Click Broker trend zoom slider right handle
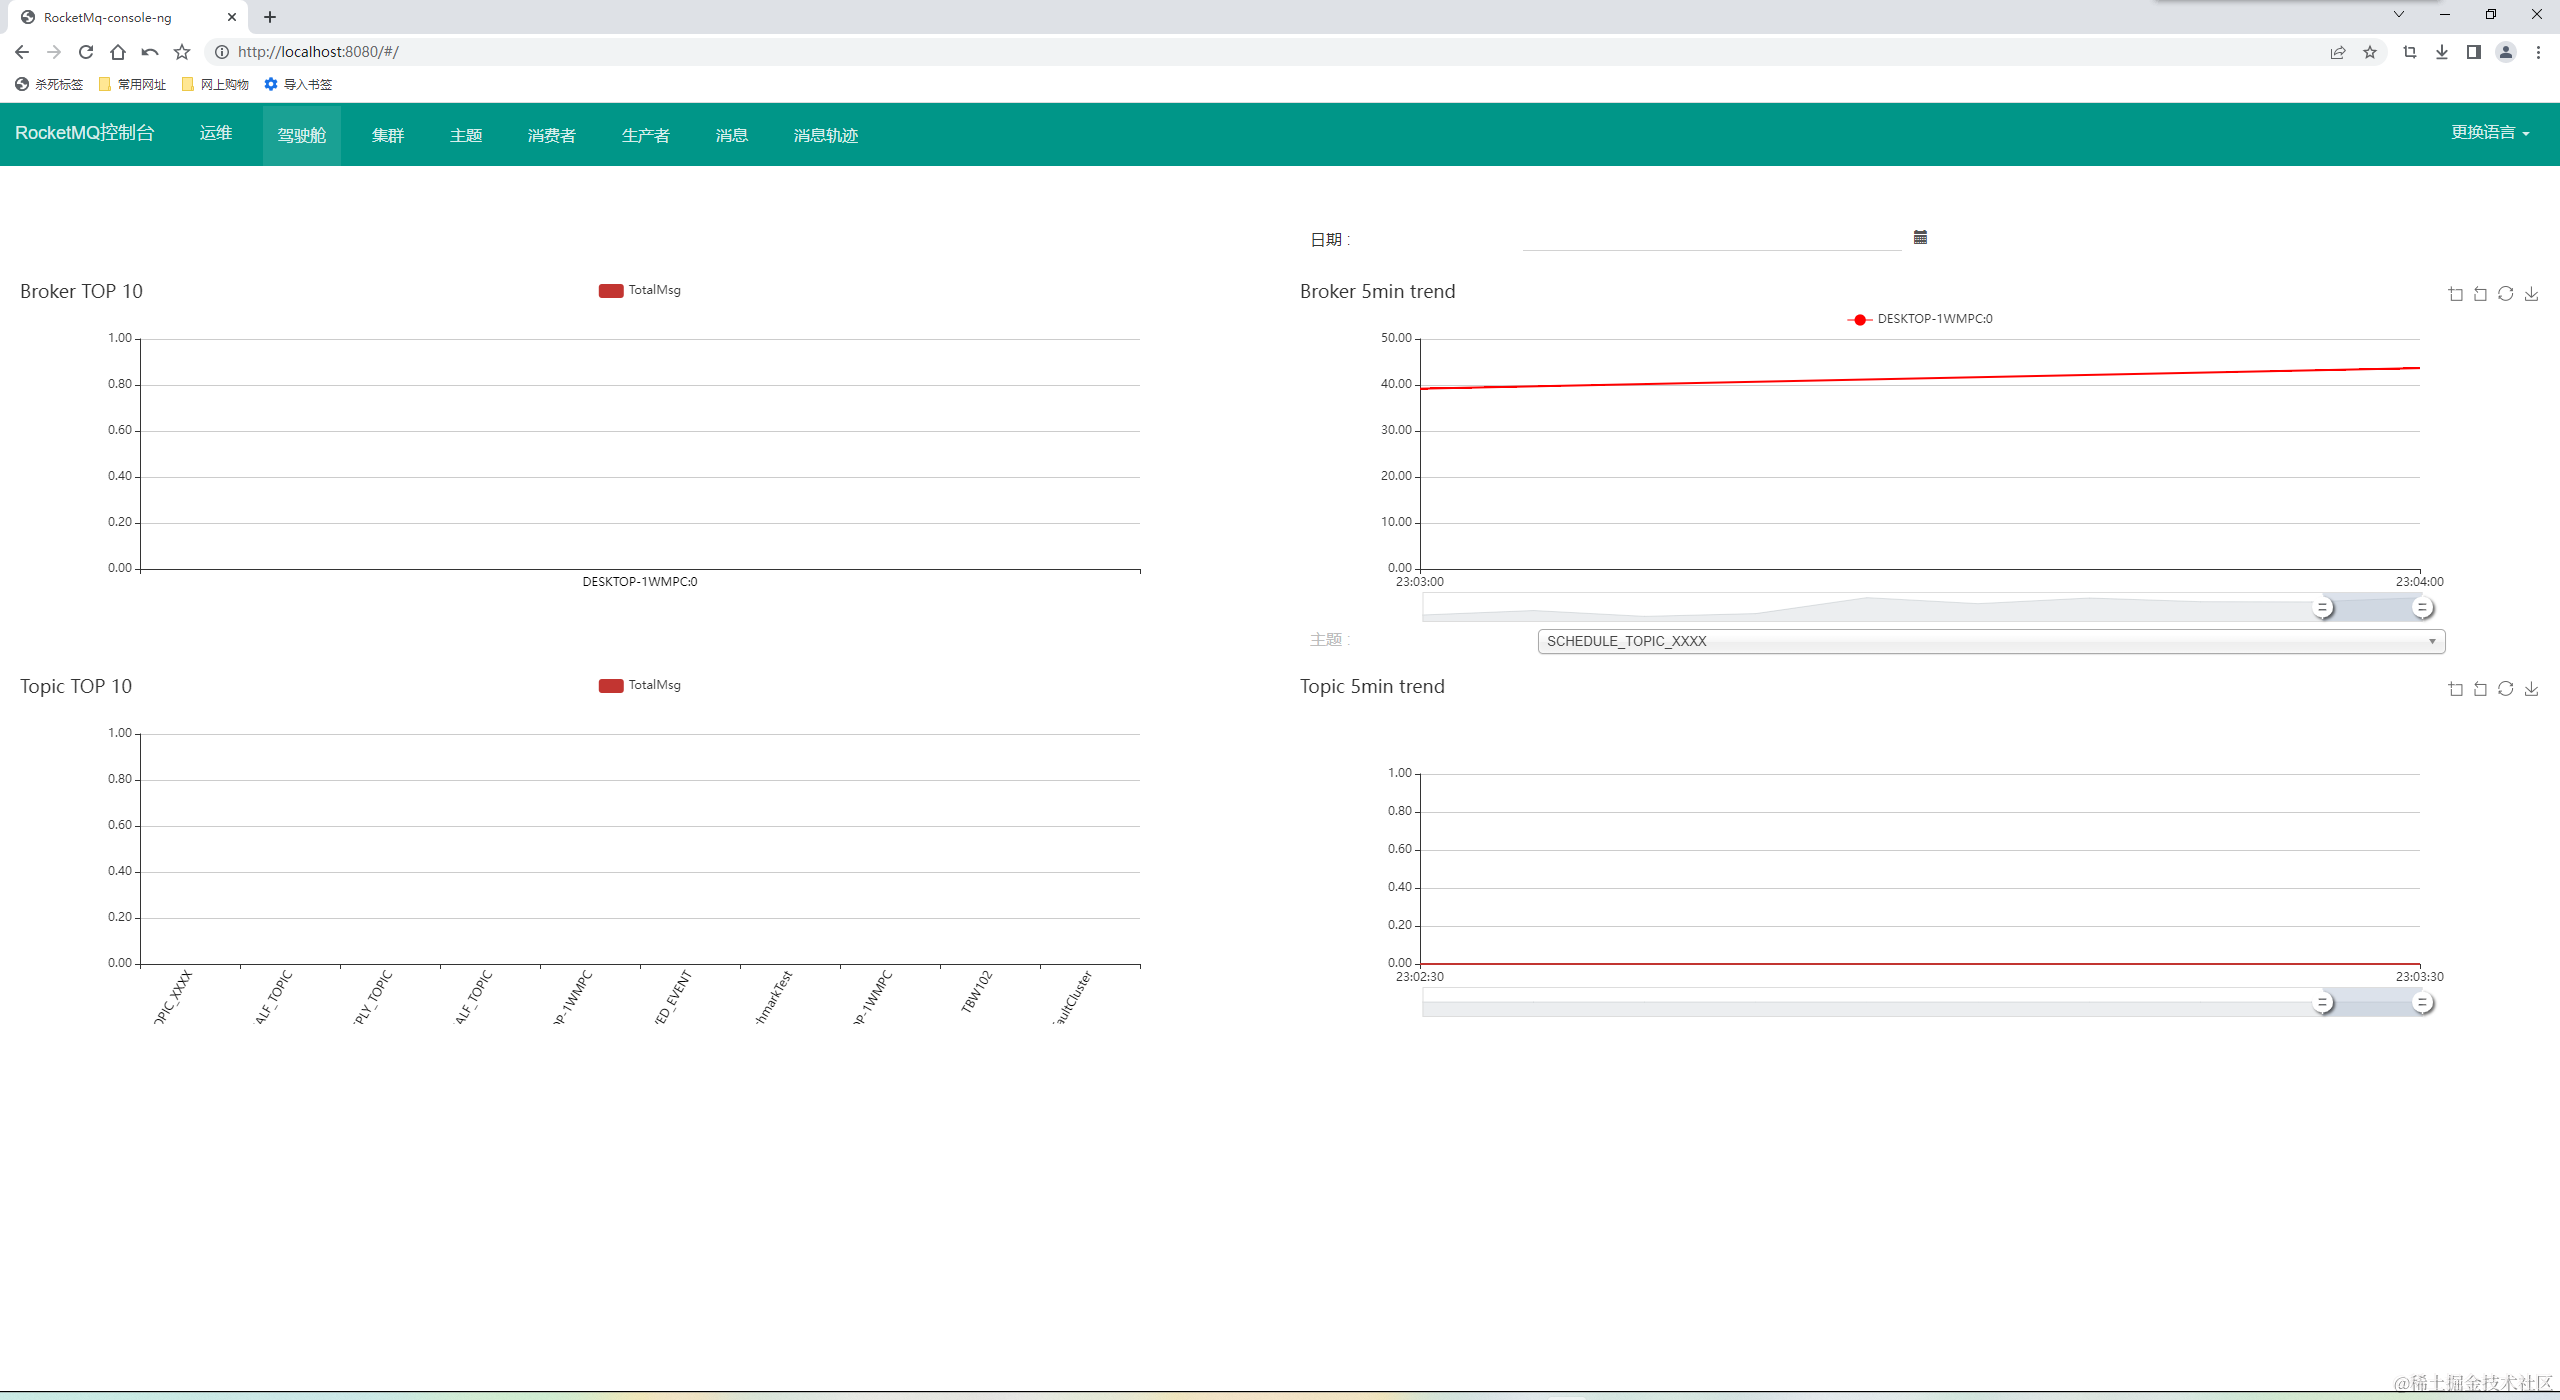Screen dimensions: 2560x1400 click(2422, 607)
